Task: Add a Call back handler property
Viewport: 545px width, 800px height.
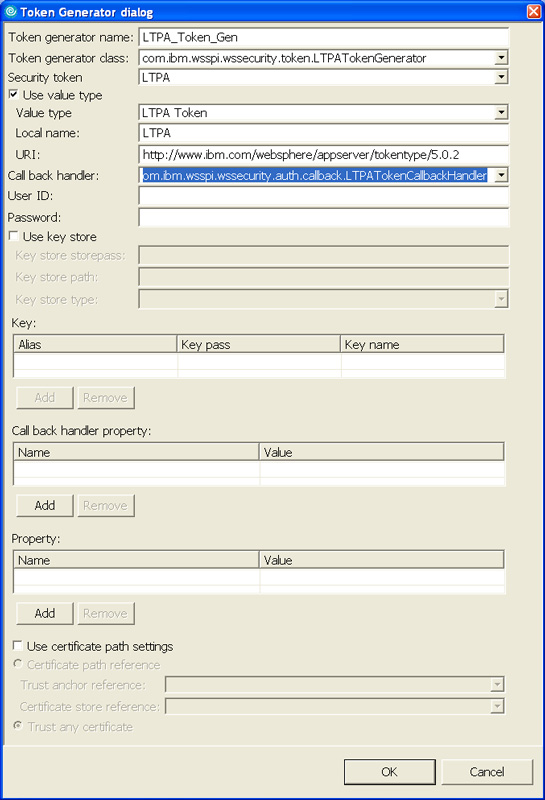Action: point(45,506)
